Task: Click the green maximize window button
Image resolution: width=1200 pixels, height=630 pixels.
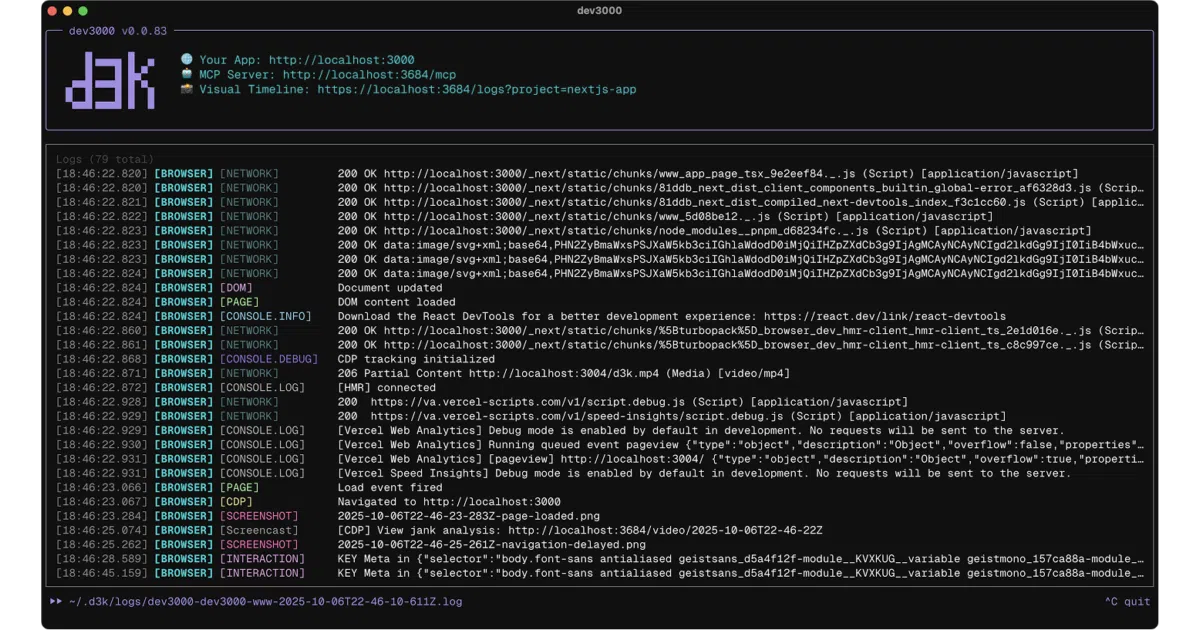Action: (83, 11)
